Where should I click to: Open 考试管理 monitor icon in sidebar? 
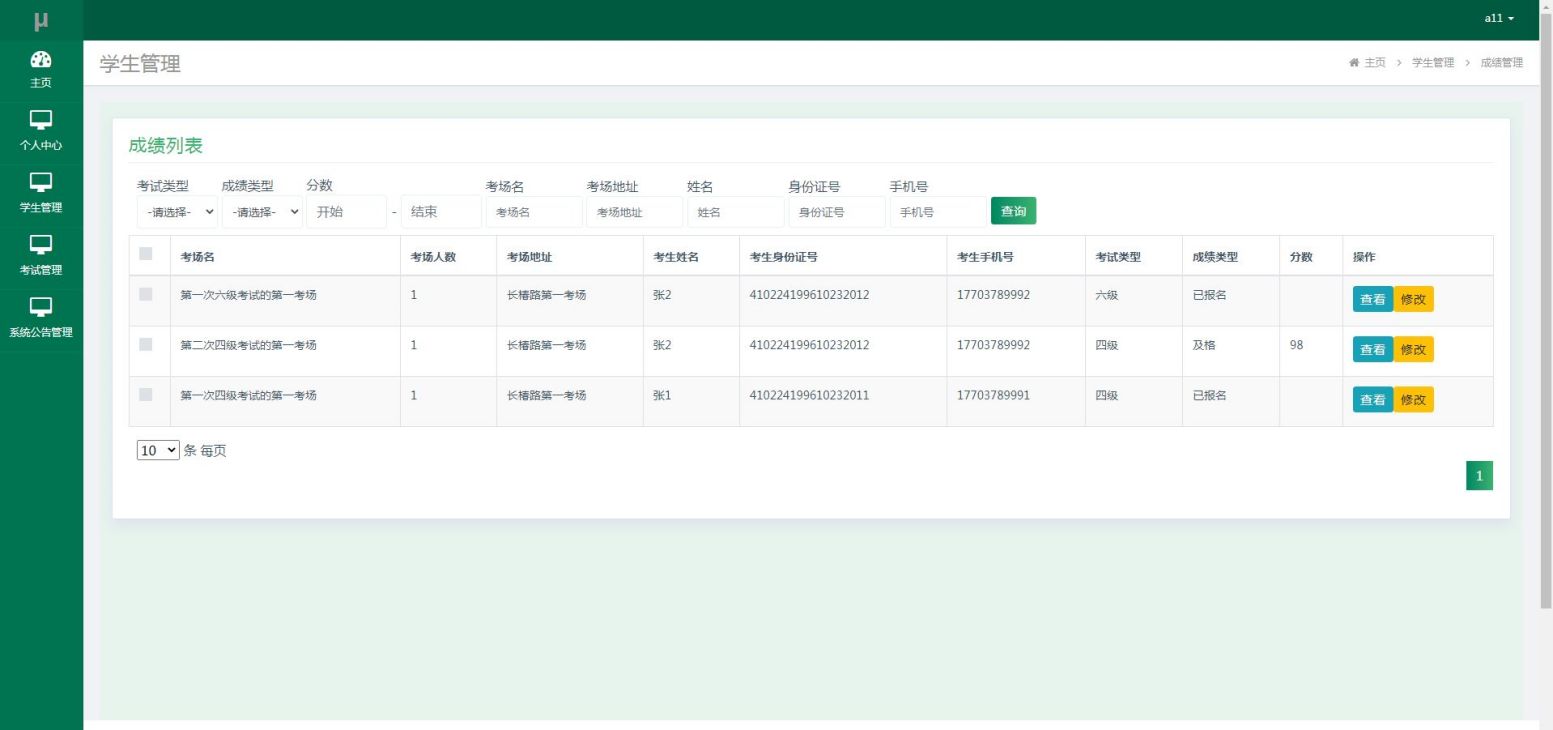(x=41, y=245)
